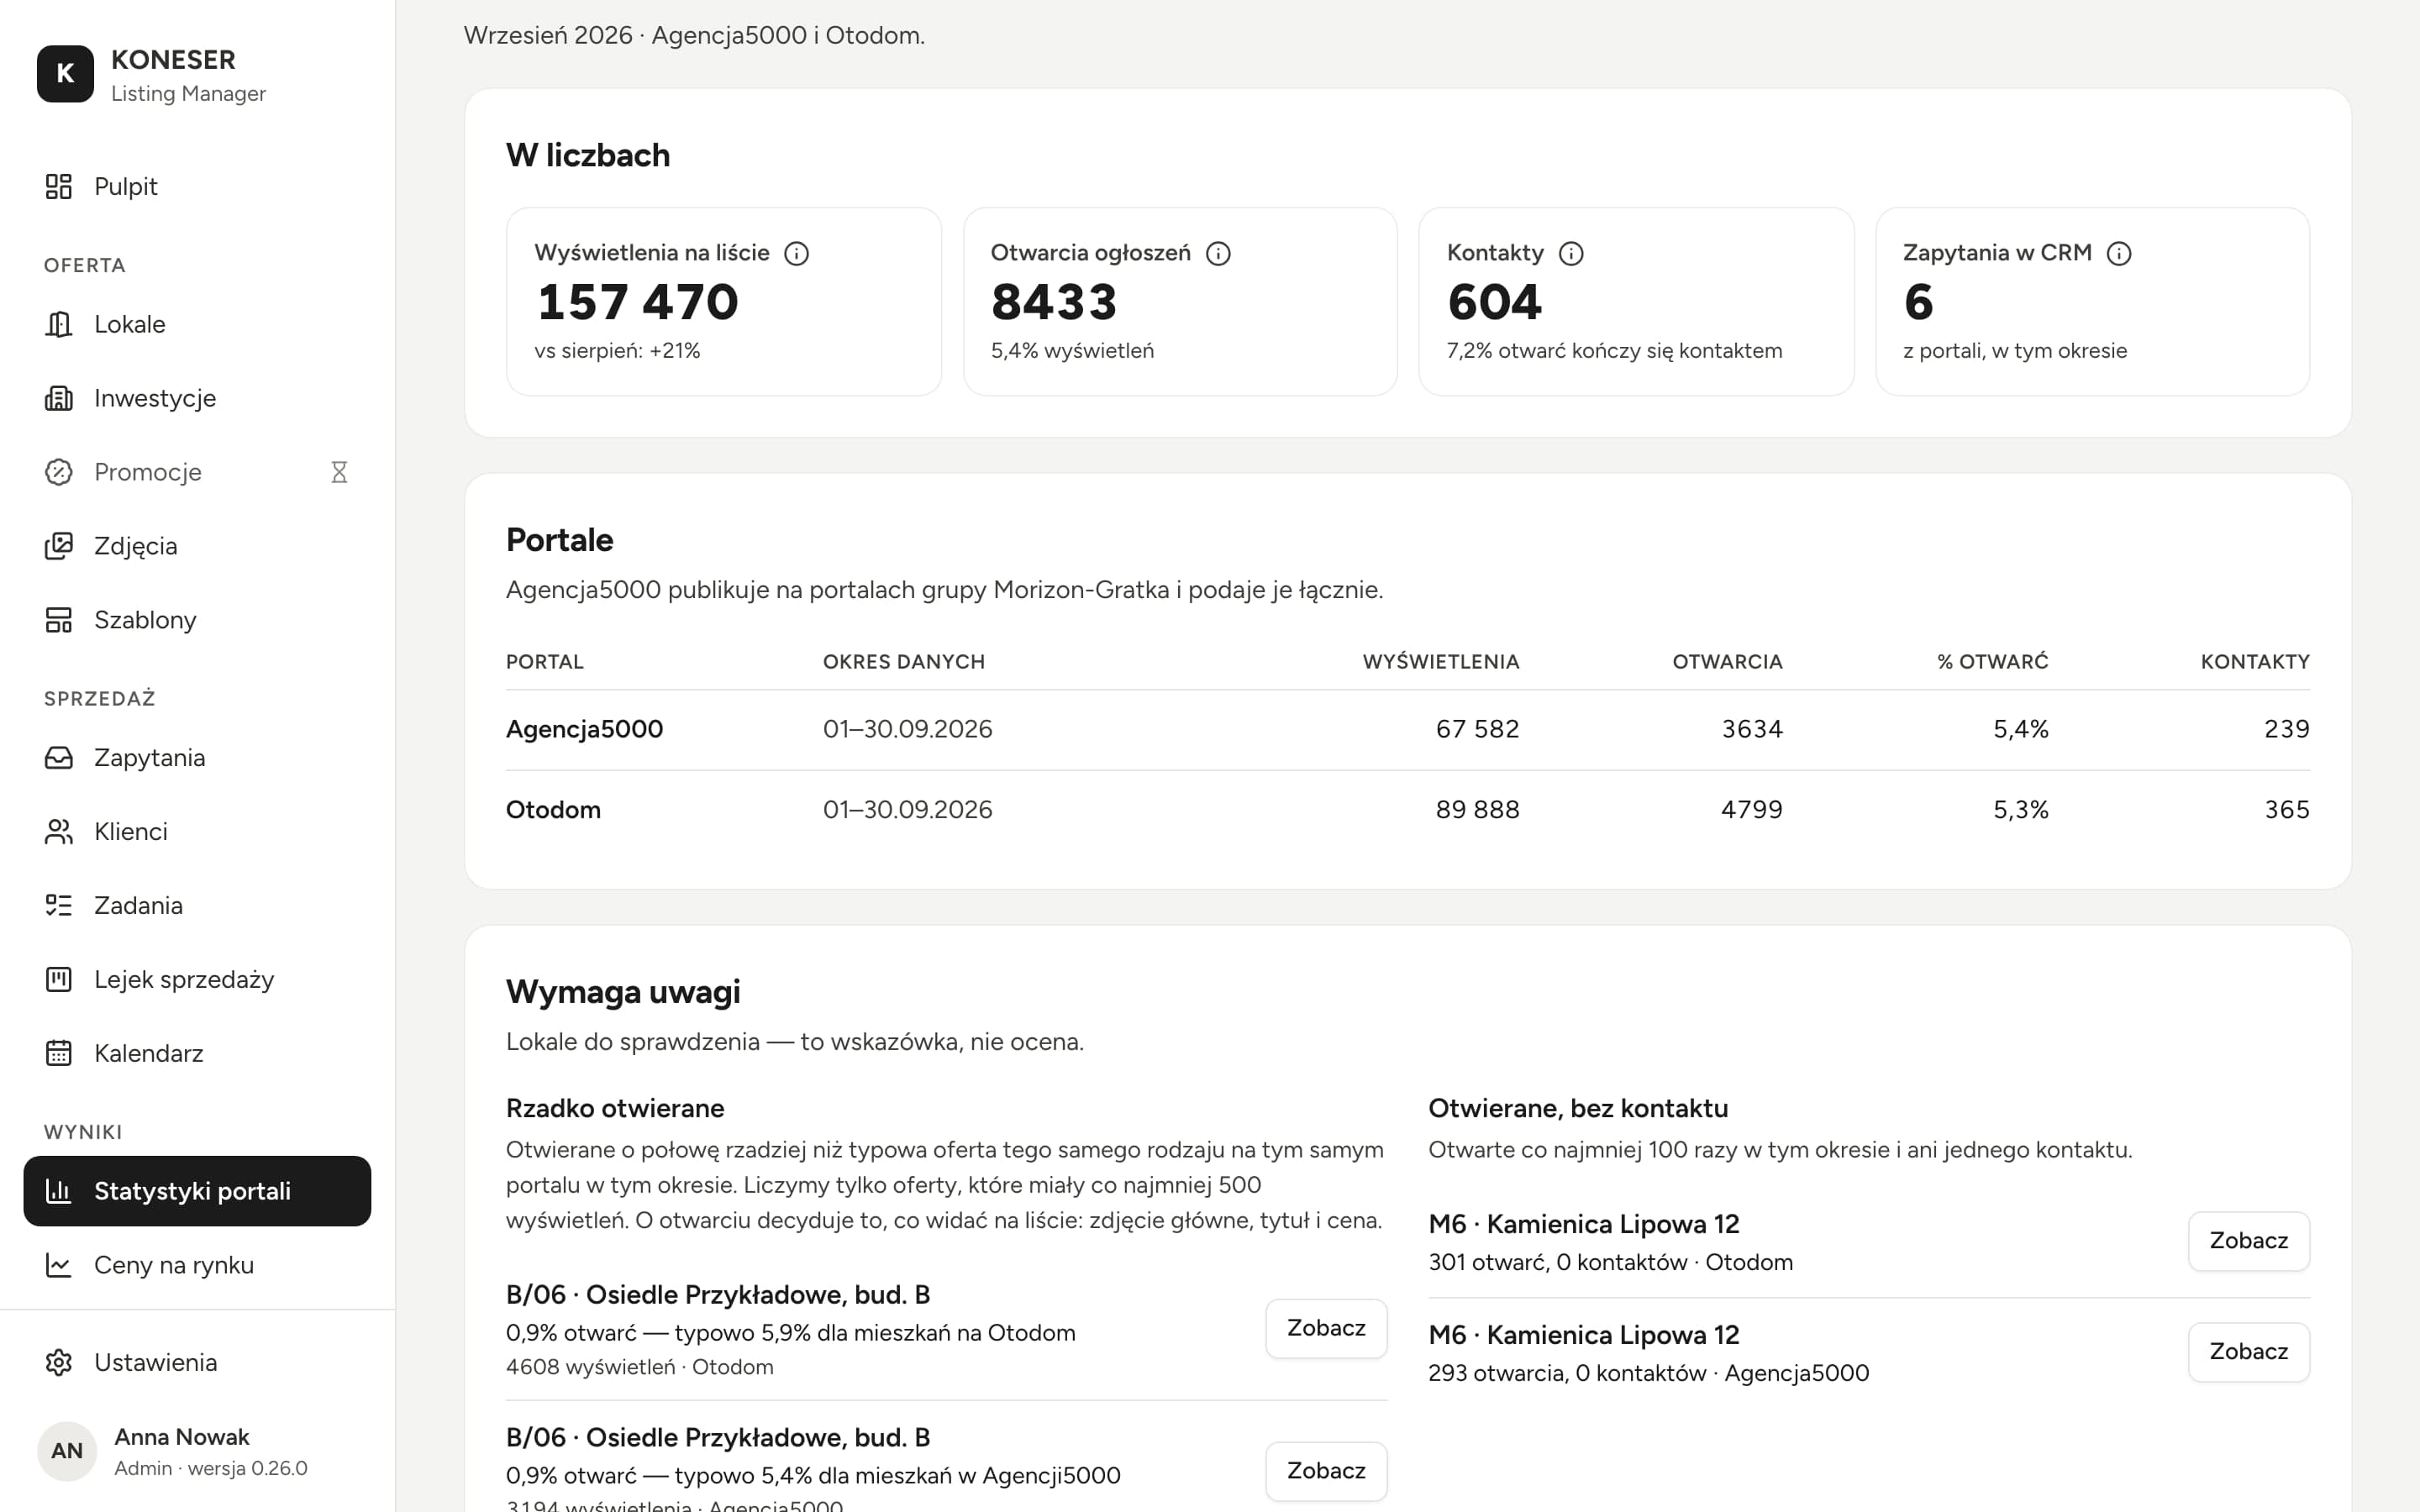Click the Zadania checklist icon

click(x=59, y=906)
